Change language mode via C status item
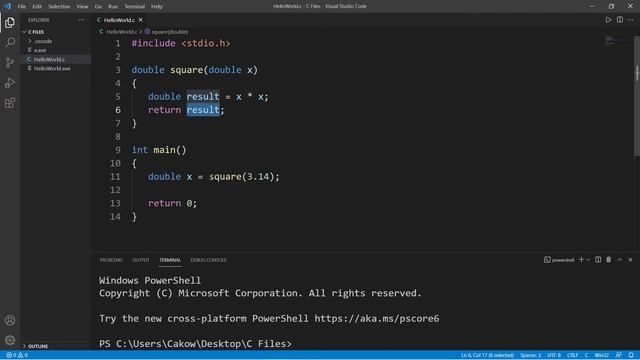The width and height of the screenshot is (640, 360). tap(586, 355)
